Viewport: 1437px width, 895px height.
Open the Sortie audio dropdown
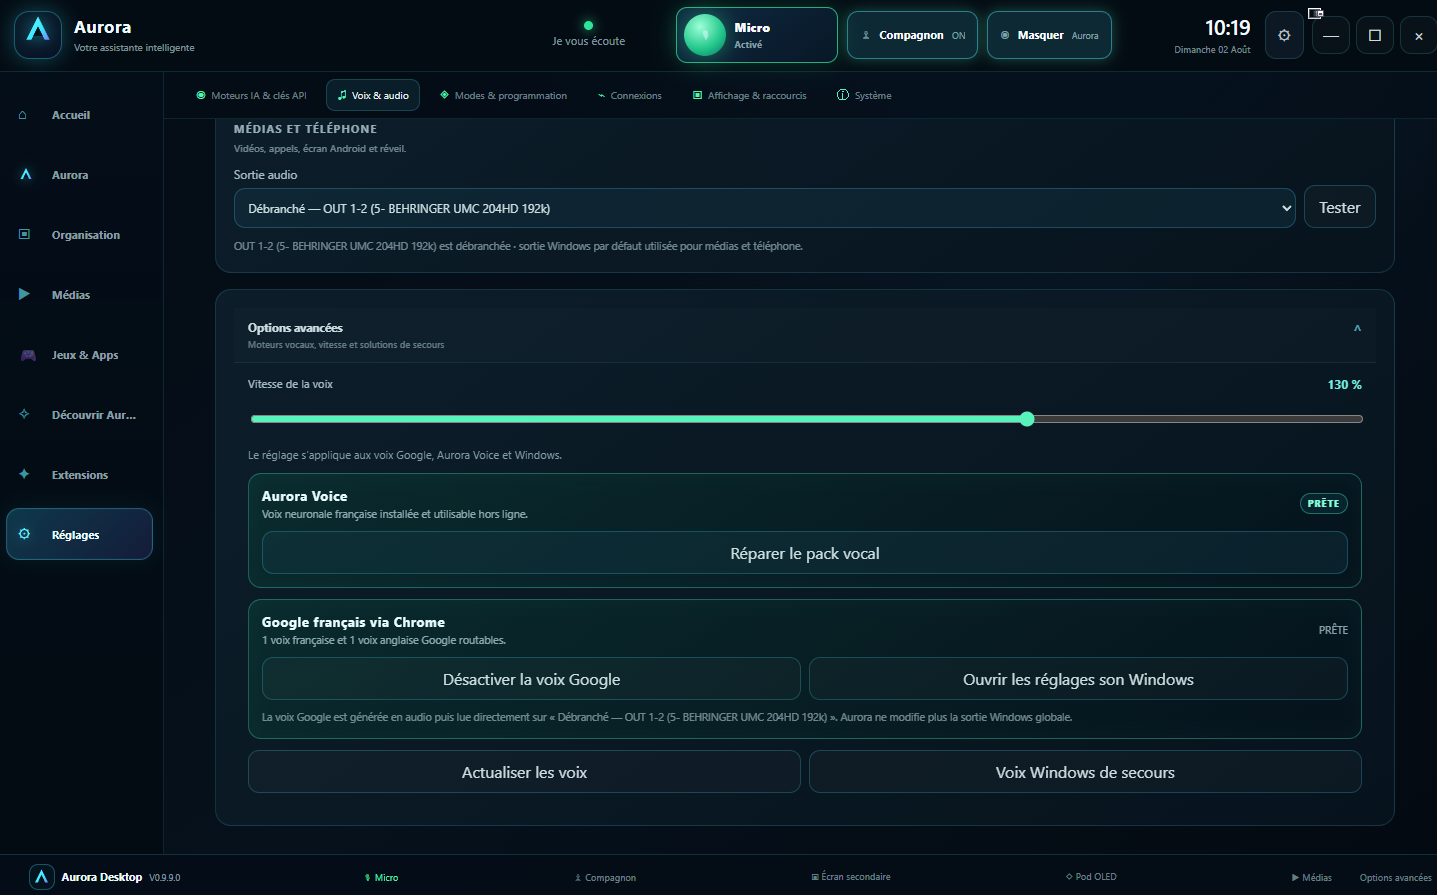pos(765,208)
